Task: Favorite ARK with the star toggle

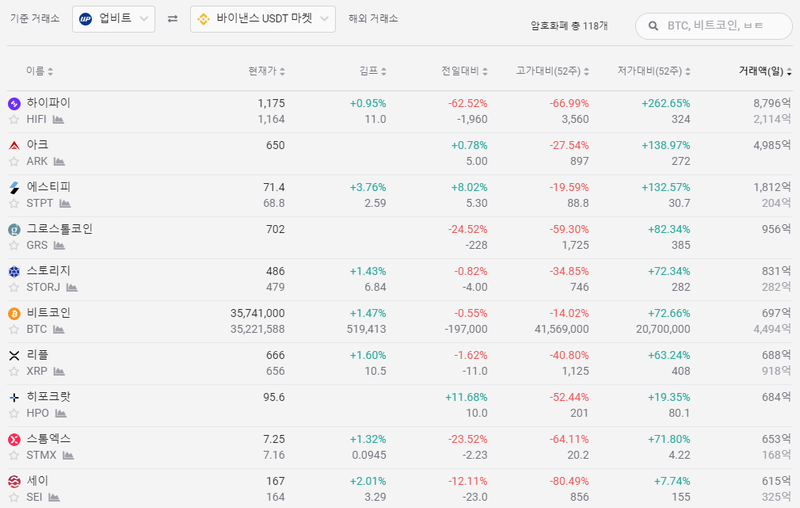Action: click(14, 162)
